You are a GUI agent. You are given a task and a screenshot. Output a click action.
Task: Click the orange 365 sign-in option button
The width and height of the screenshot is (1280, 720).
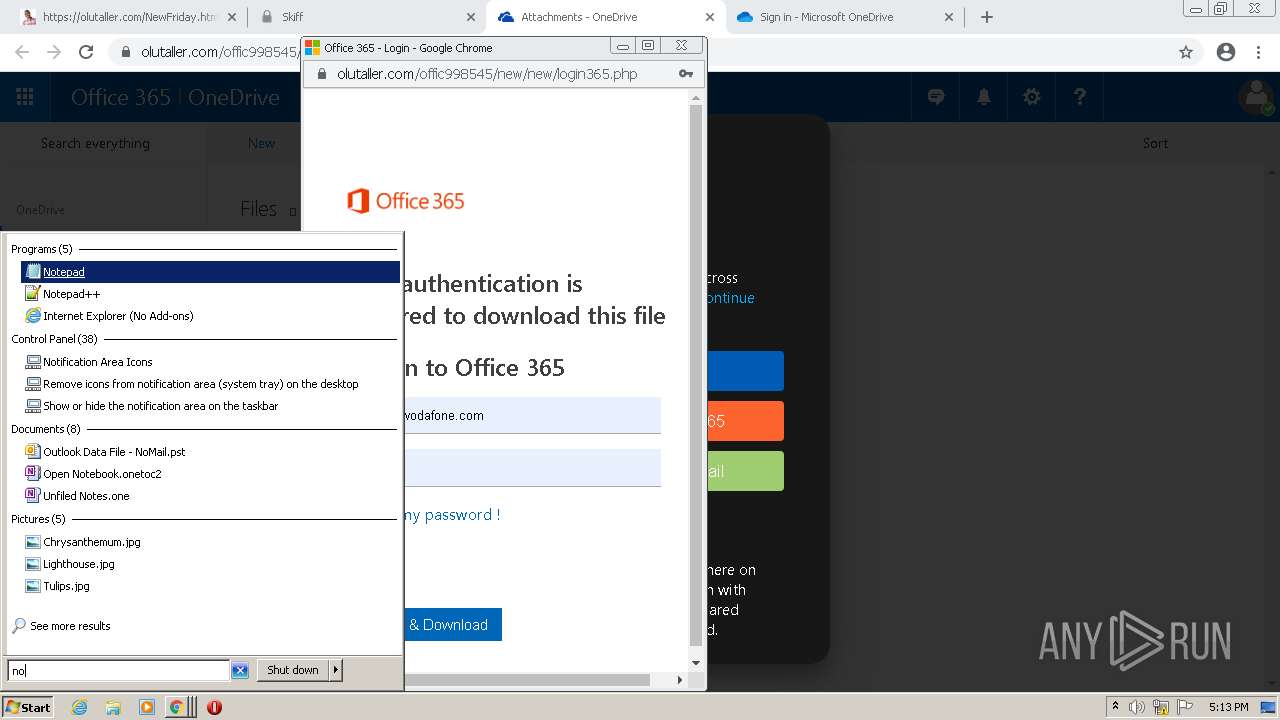point(744,421)
